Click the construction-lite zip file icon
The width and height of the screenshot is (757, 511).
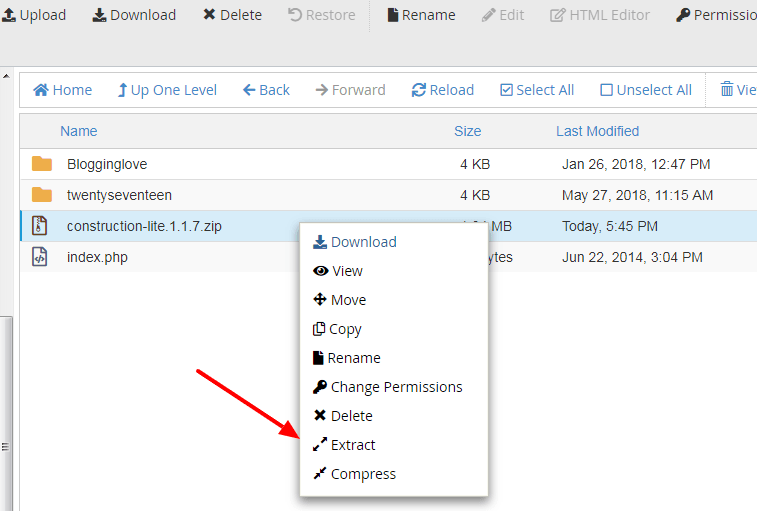click(x=40, y=226)
